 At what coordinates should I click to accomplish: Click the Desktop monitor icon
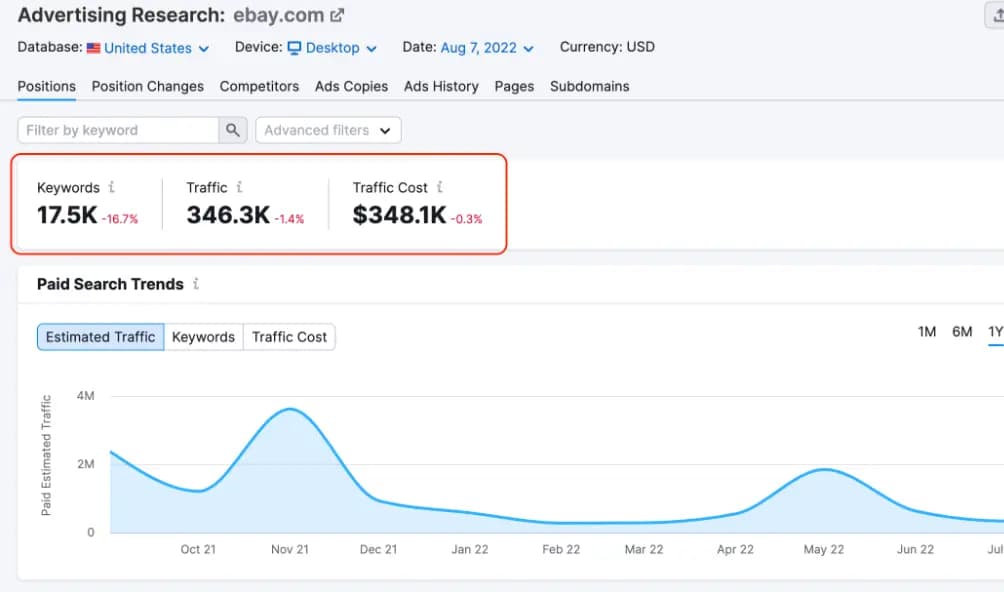pos(294,48)
